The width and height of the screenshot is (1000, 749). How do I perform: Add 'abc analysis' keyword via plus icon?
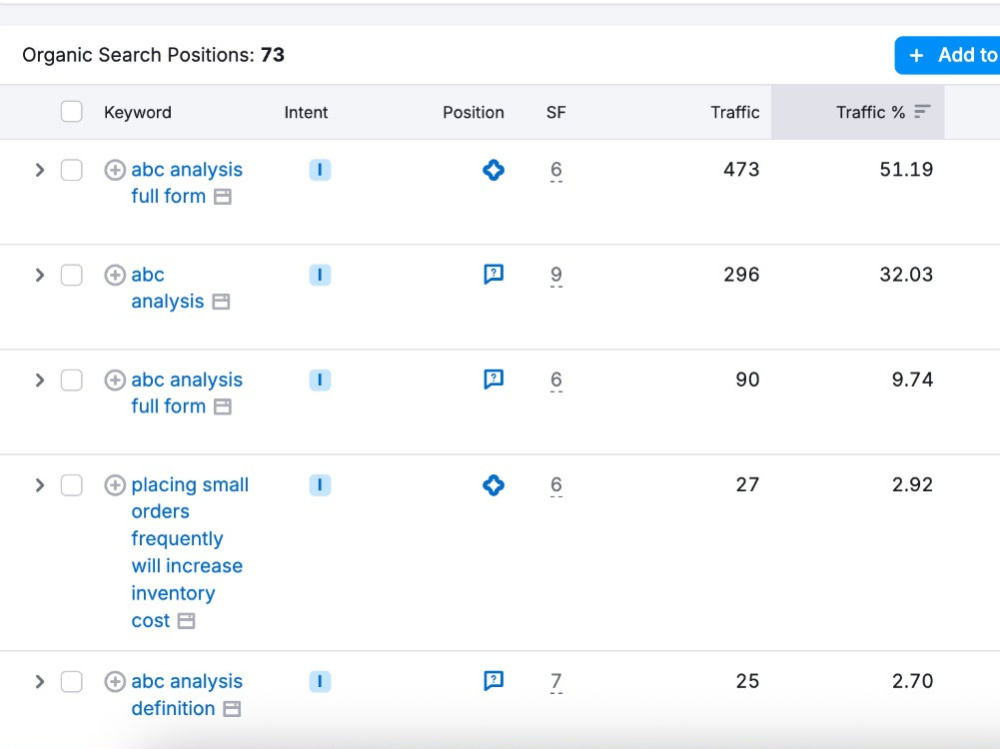(x=115, y=275)
